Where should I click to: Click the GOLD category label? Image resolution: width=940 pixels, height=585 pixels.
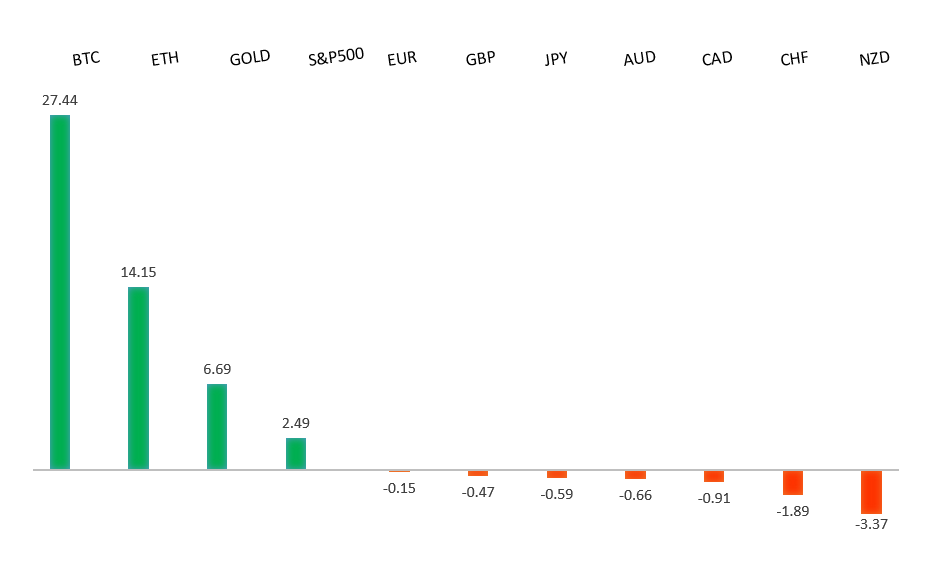(250, 58)
